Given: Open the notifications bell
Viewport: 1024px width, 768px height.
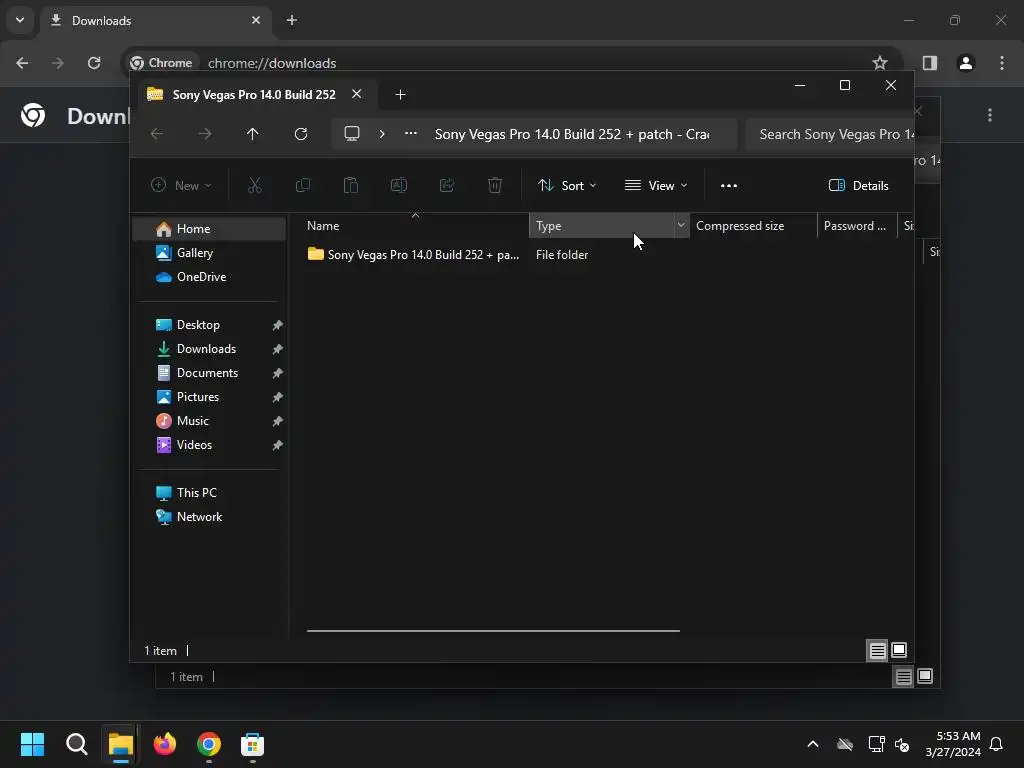Looking at the screenshot, I should [x=996, y=744].
